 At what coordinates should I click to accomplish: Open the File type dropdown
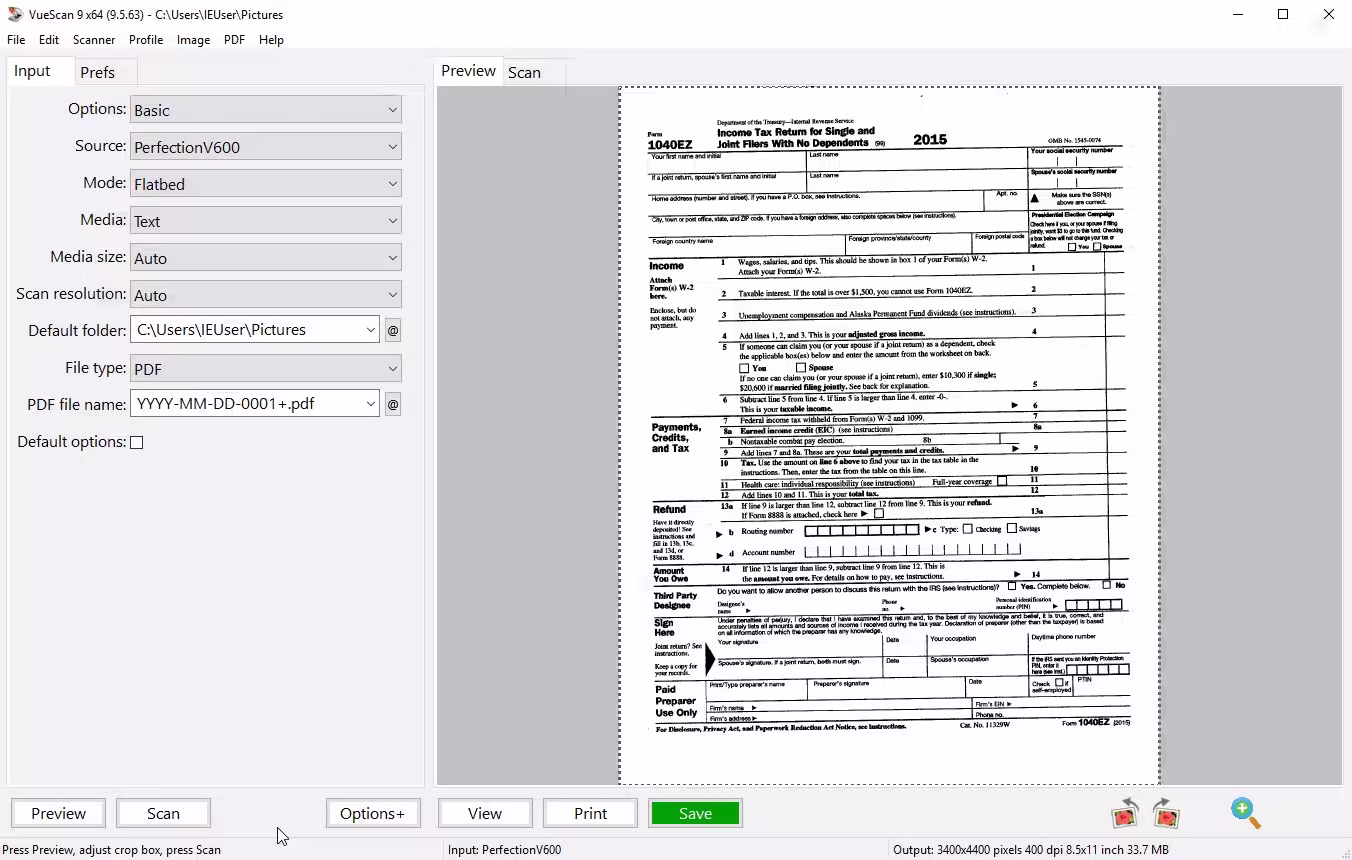(266, 369)
